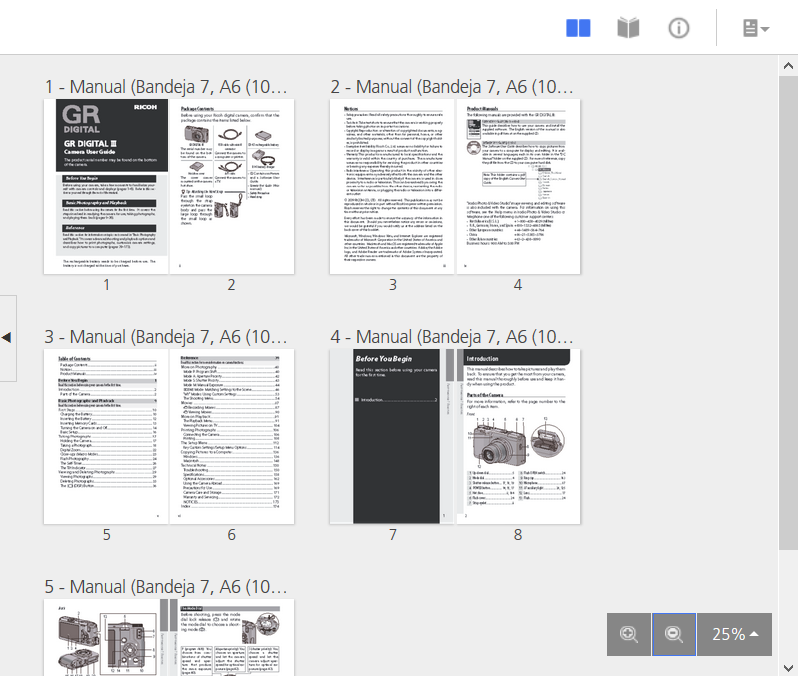Image resolution: width=798 pixels, height=676 pixels.
Task: Open page 1 GR Digital cover thumbnail
Action: [106, 186]
